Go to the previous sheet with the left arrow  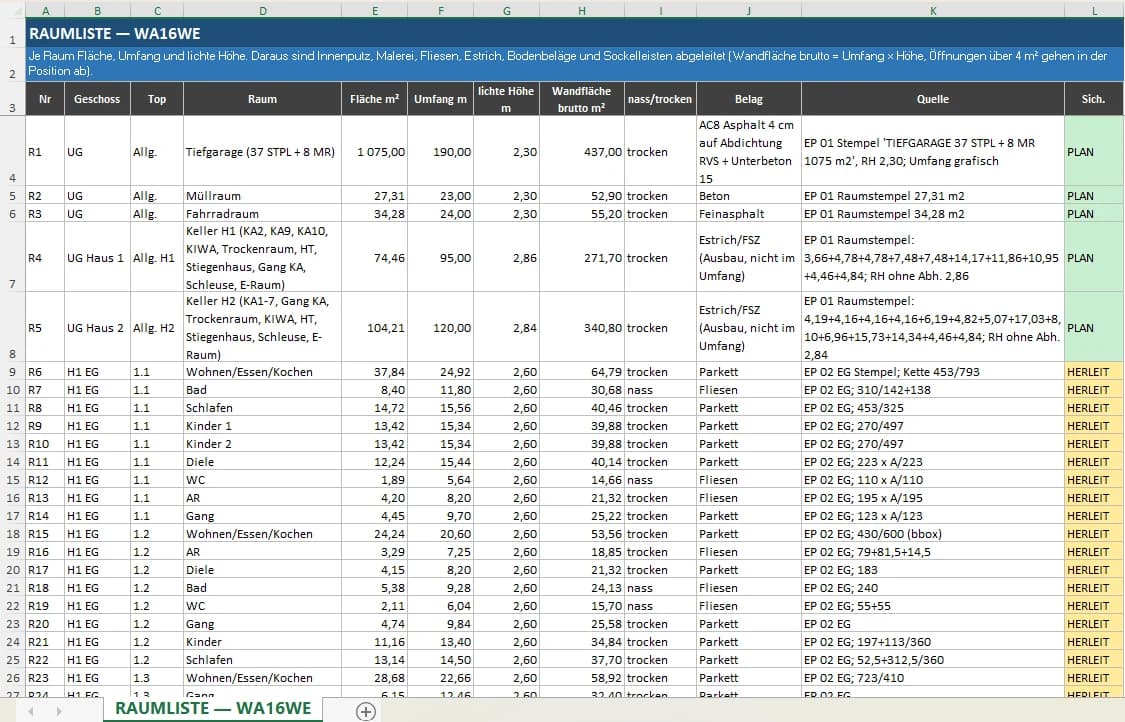coord(31,711)
